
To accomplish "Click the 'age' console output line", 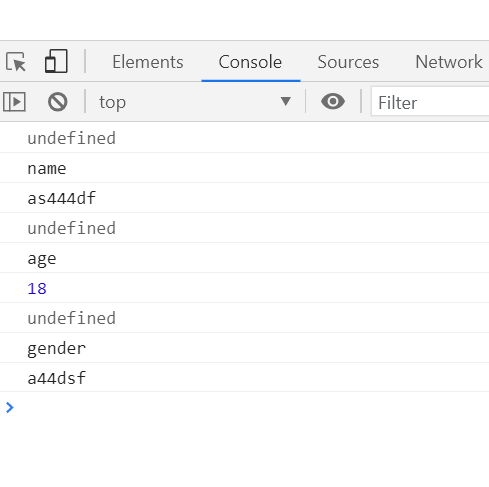I will click(x=42, y=259).
